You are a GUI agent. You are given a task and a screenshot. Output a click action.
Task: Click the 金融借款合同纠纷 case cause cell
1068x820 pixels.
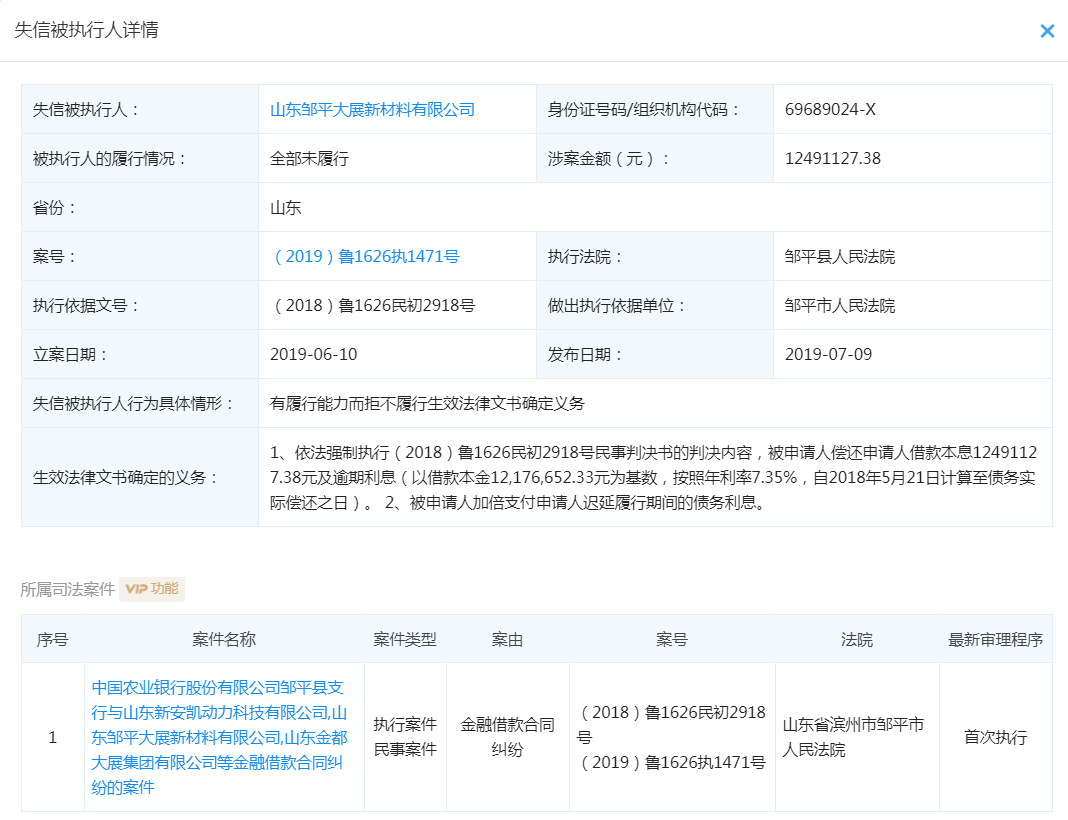pyautogui.click(x=507, y=738)
